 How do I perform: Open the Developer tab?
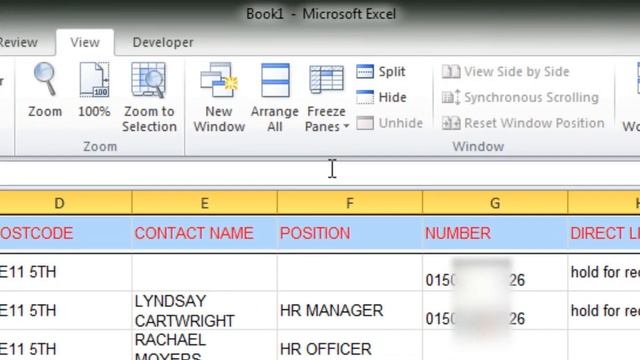pyautogui.click(x=163, y=42)
